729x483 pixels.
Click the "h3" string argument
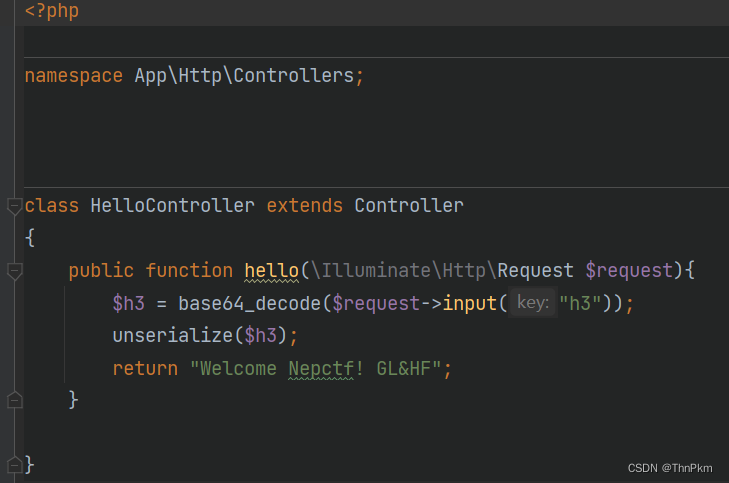(580, 303)
